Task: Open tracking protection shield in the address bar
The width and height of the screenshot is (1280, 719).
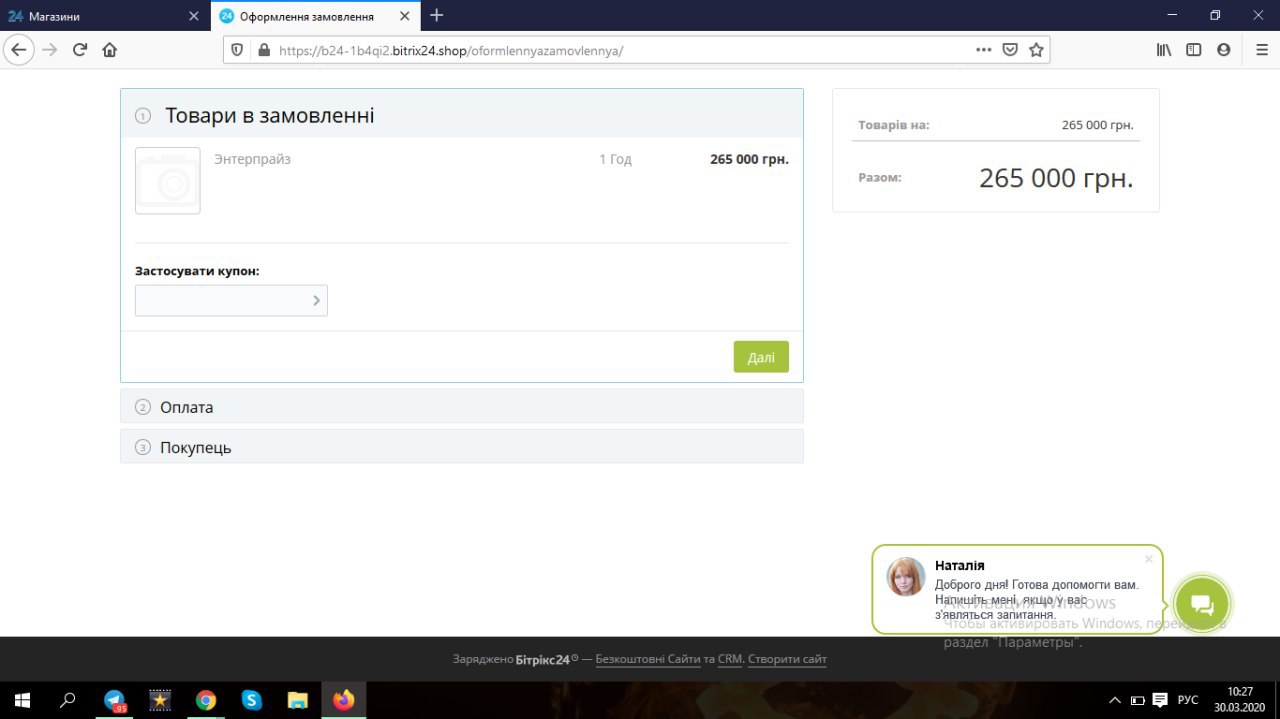Action: pyautogui.click(x=237, y=50)
